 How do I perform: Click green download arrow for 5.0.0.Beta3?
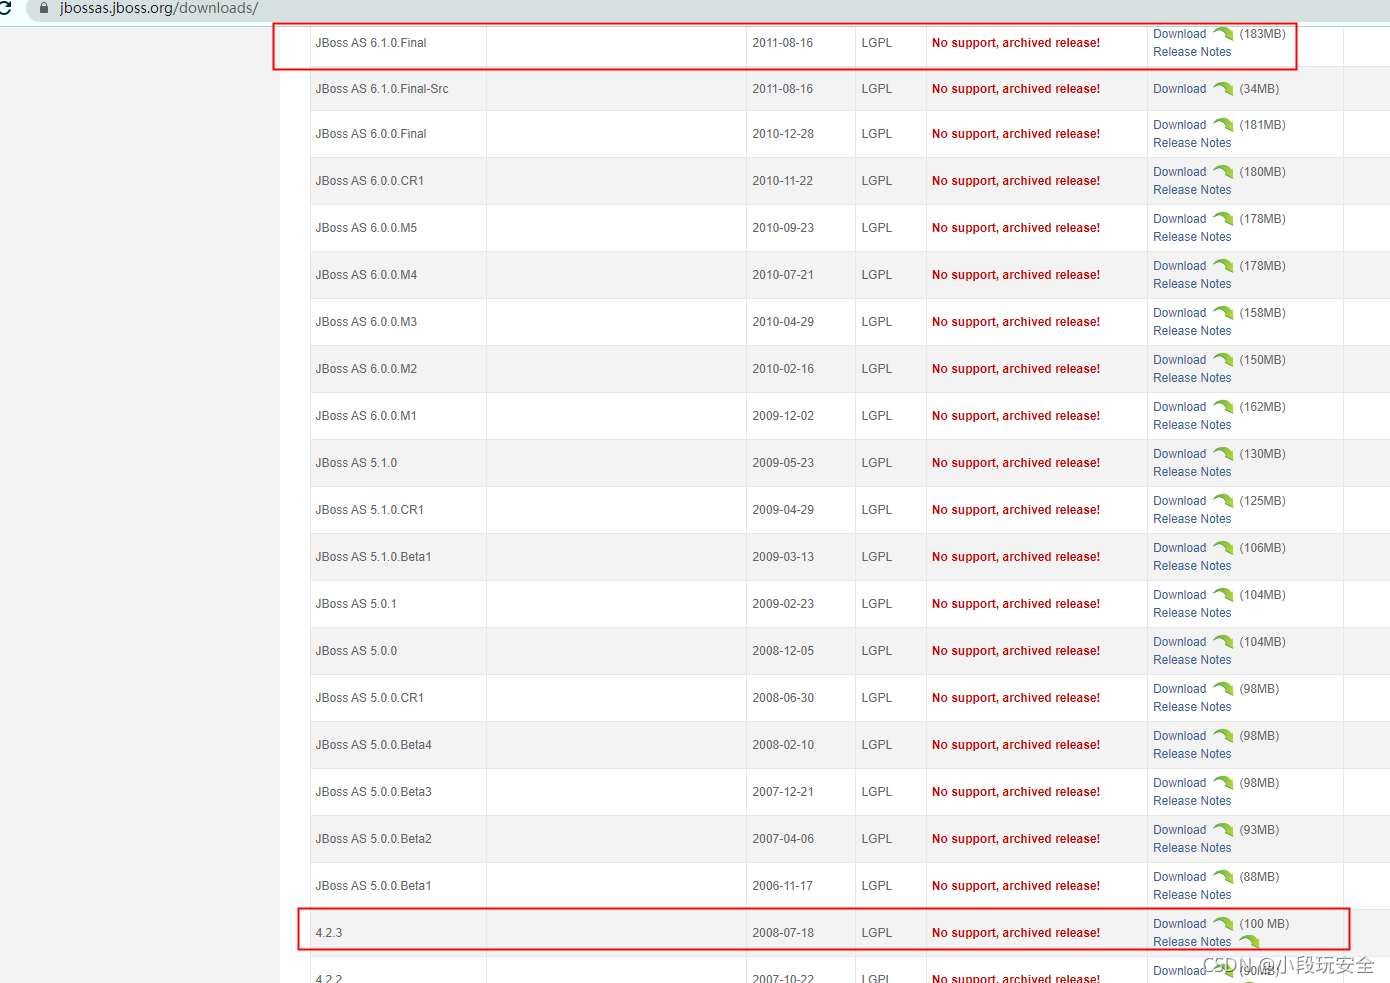click(x=1223, y=783)
